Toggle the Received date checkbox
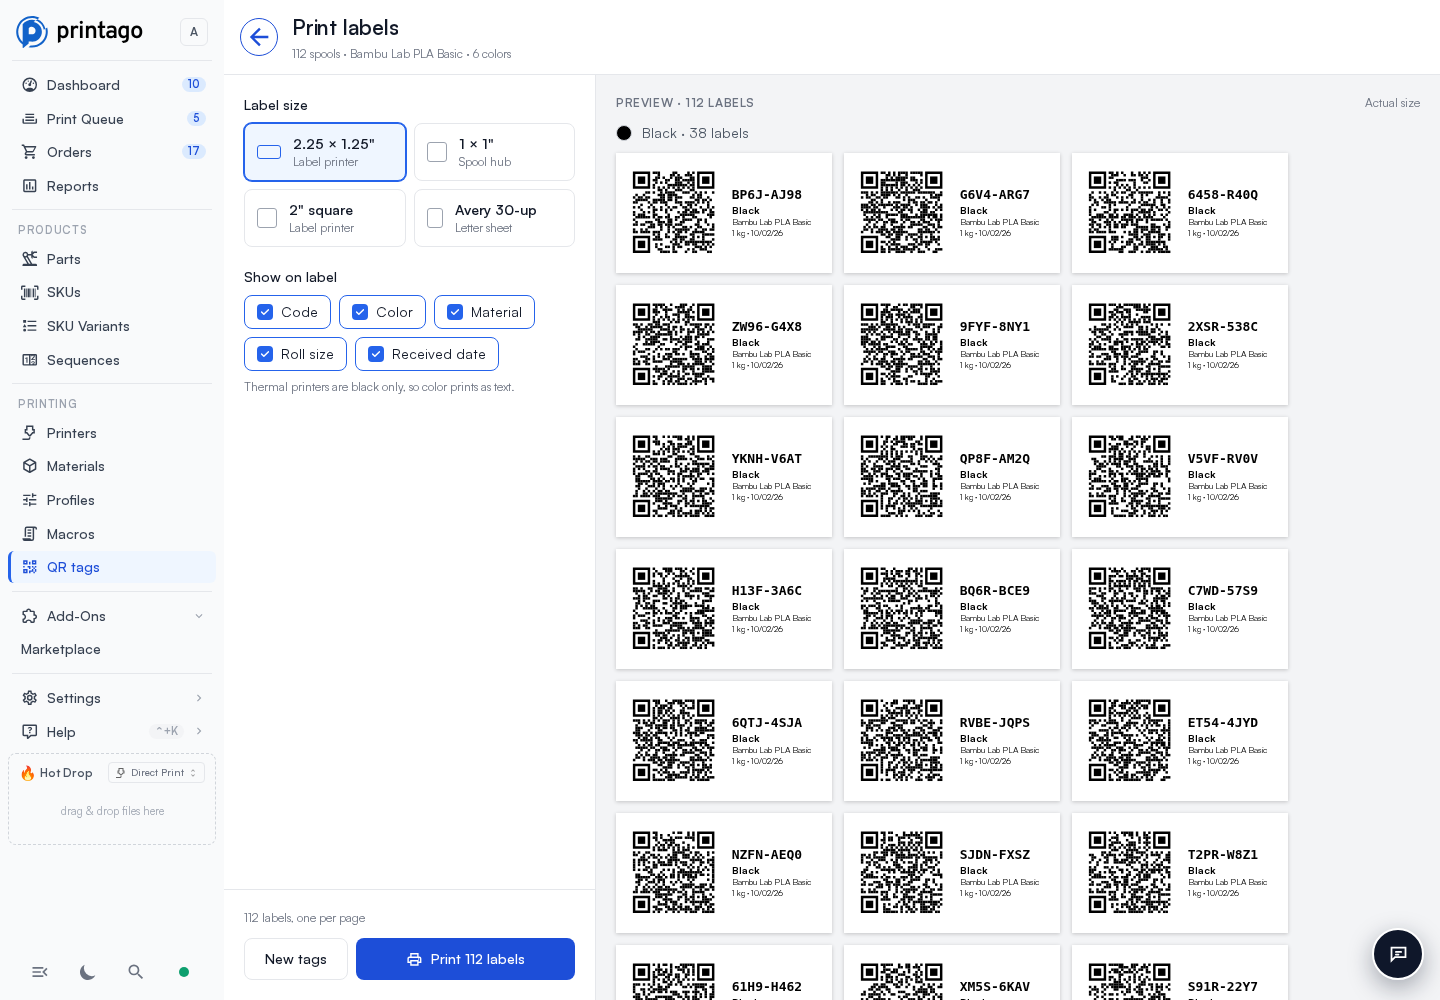This screenshot has width=1440, height=1000. click(376, 354)
